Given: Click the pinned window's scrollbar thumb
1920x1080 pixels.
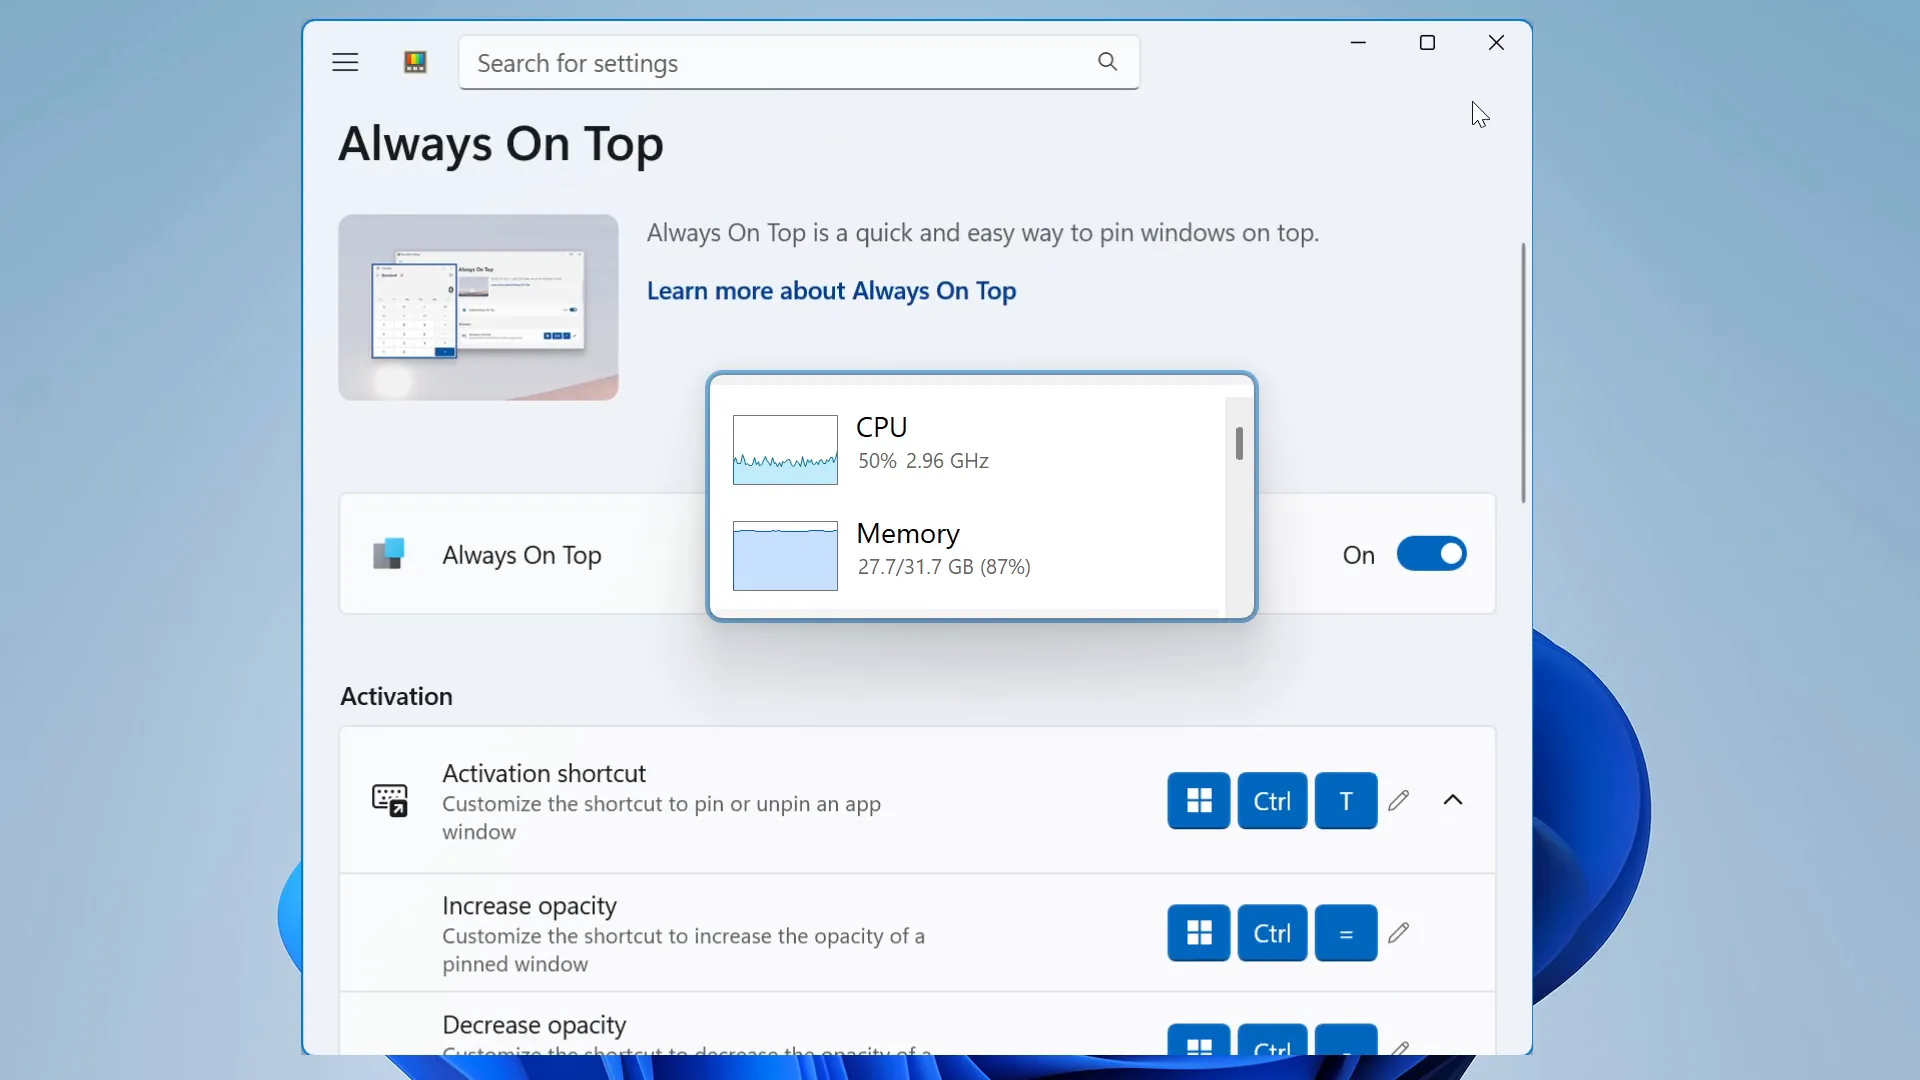Looking at the screenshot, I should click(1239, 444).
